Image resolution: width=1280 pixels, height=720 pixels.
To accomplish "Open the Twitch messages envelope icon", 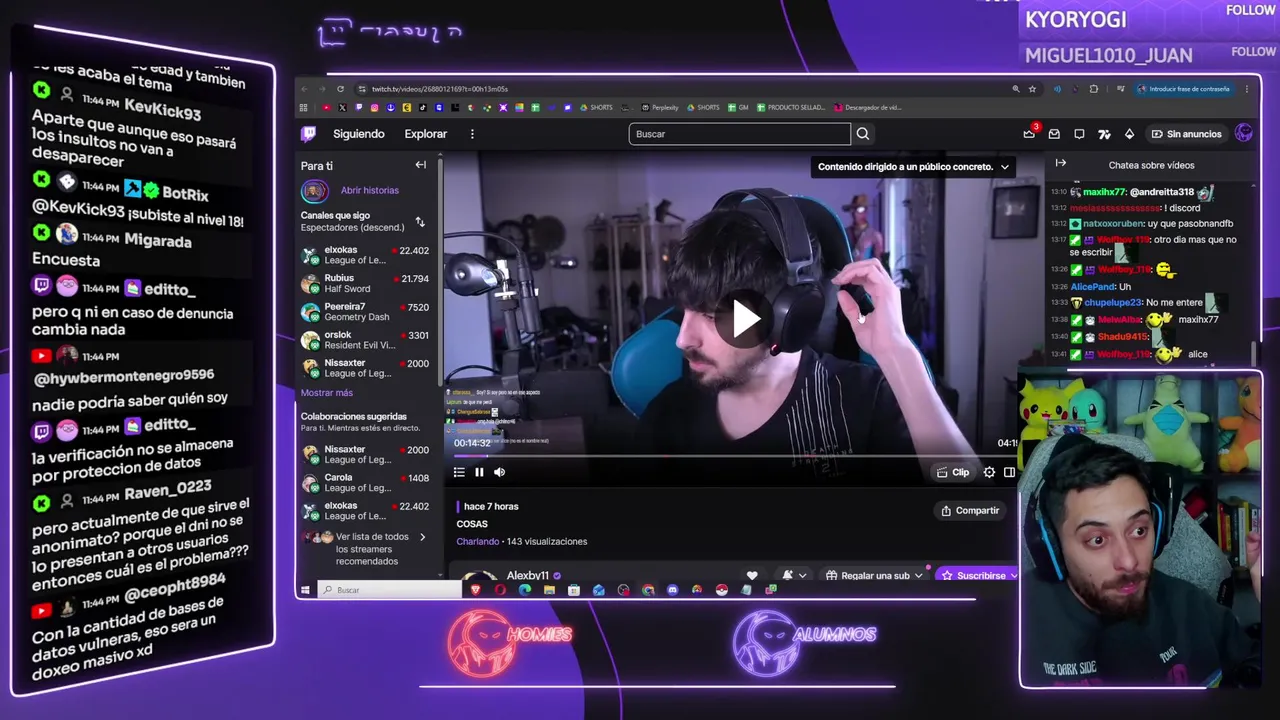I will tap(1054, 134).
